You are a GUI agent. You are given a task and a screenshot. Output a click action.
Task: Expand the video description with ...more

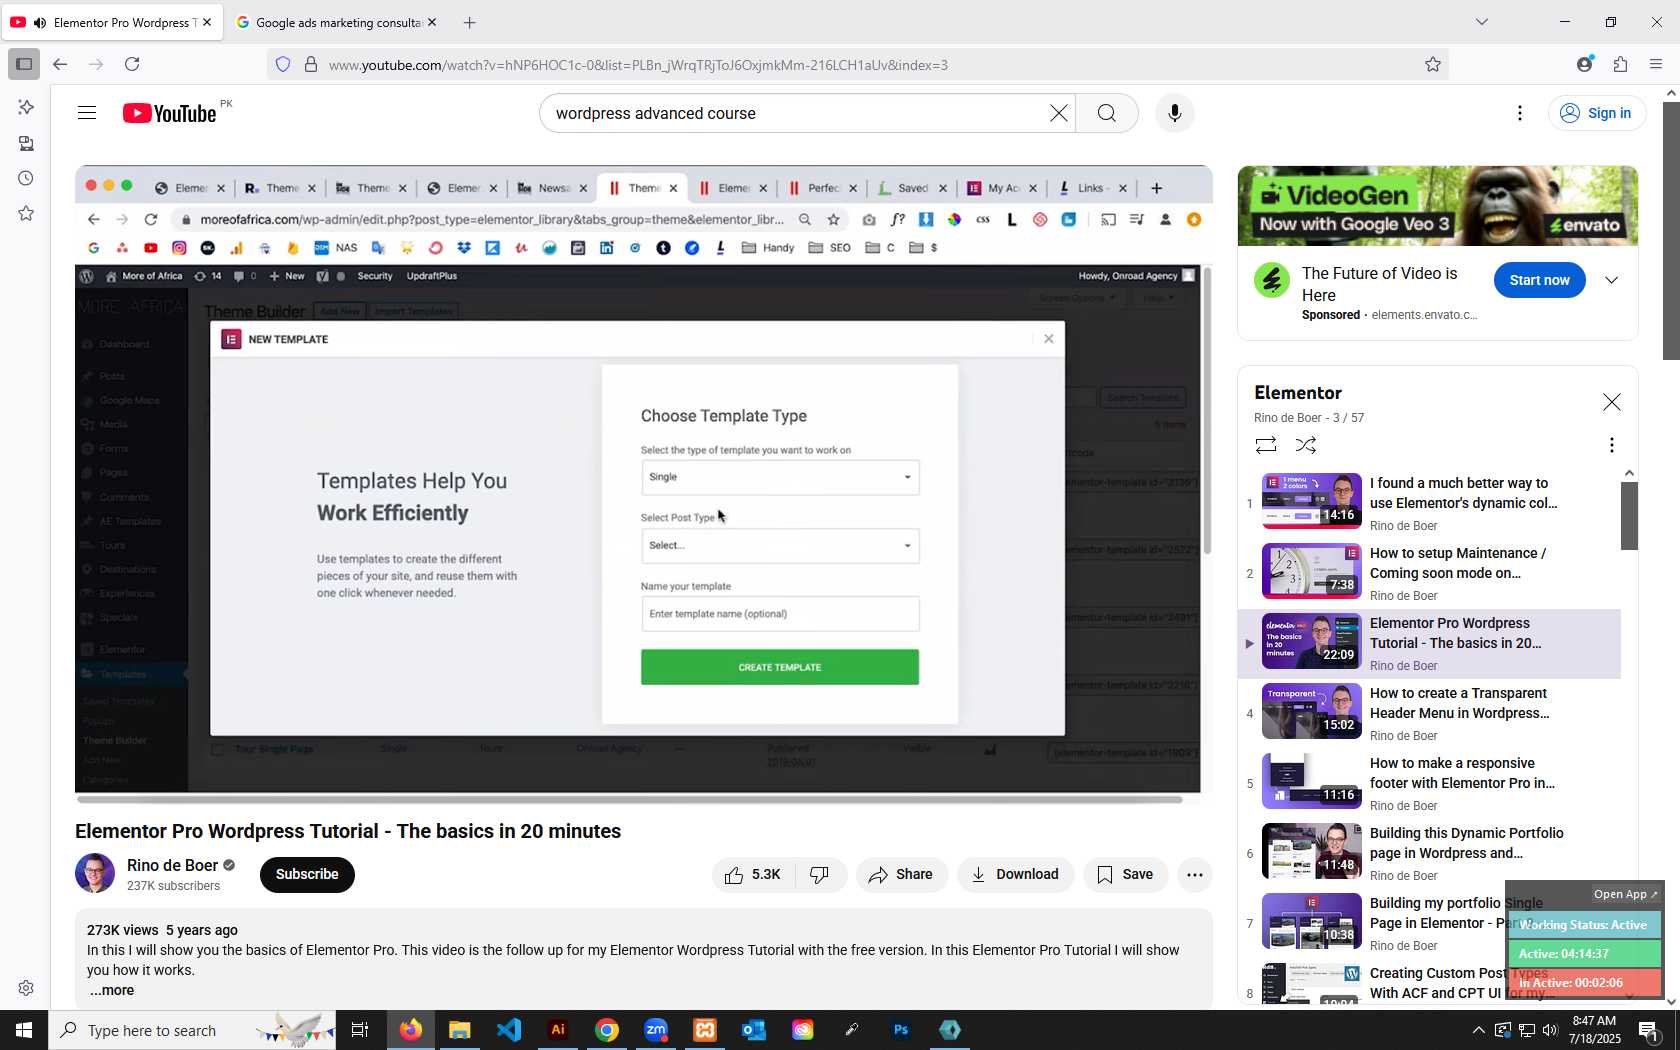[x=111, y=991]
